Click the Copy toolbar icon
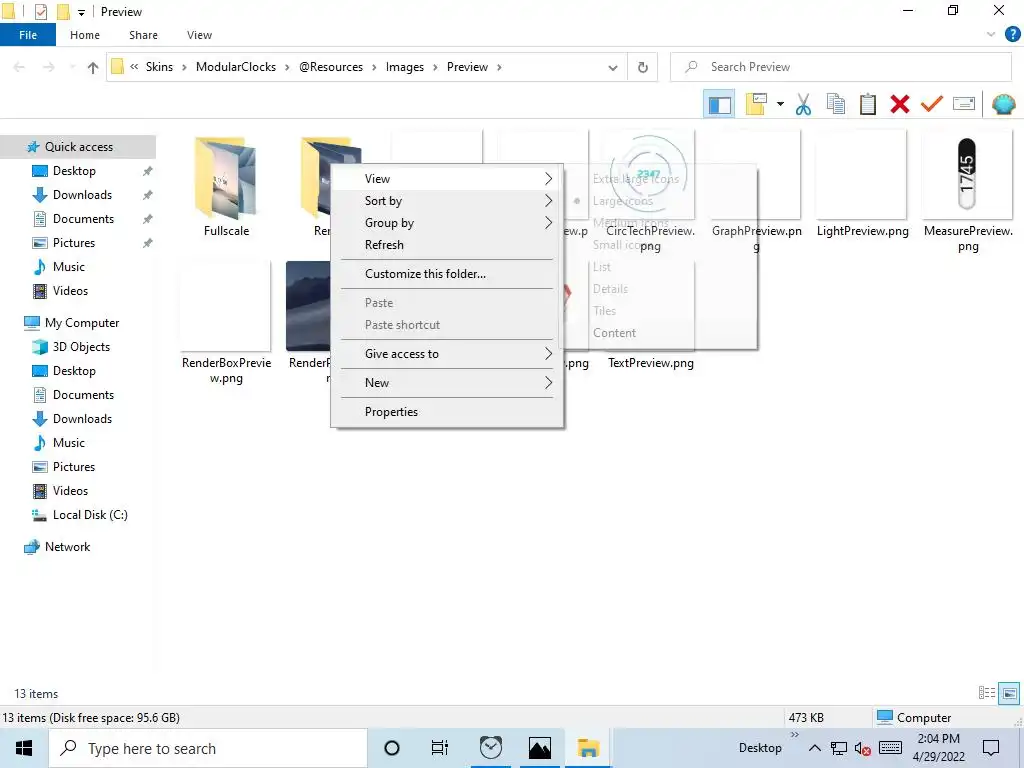 (836, 104)
